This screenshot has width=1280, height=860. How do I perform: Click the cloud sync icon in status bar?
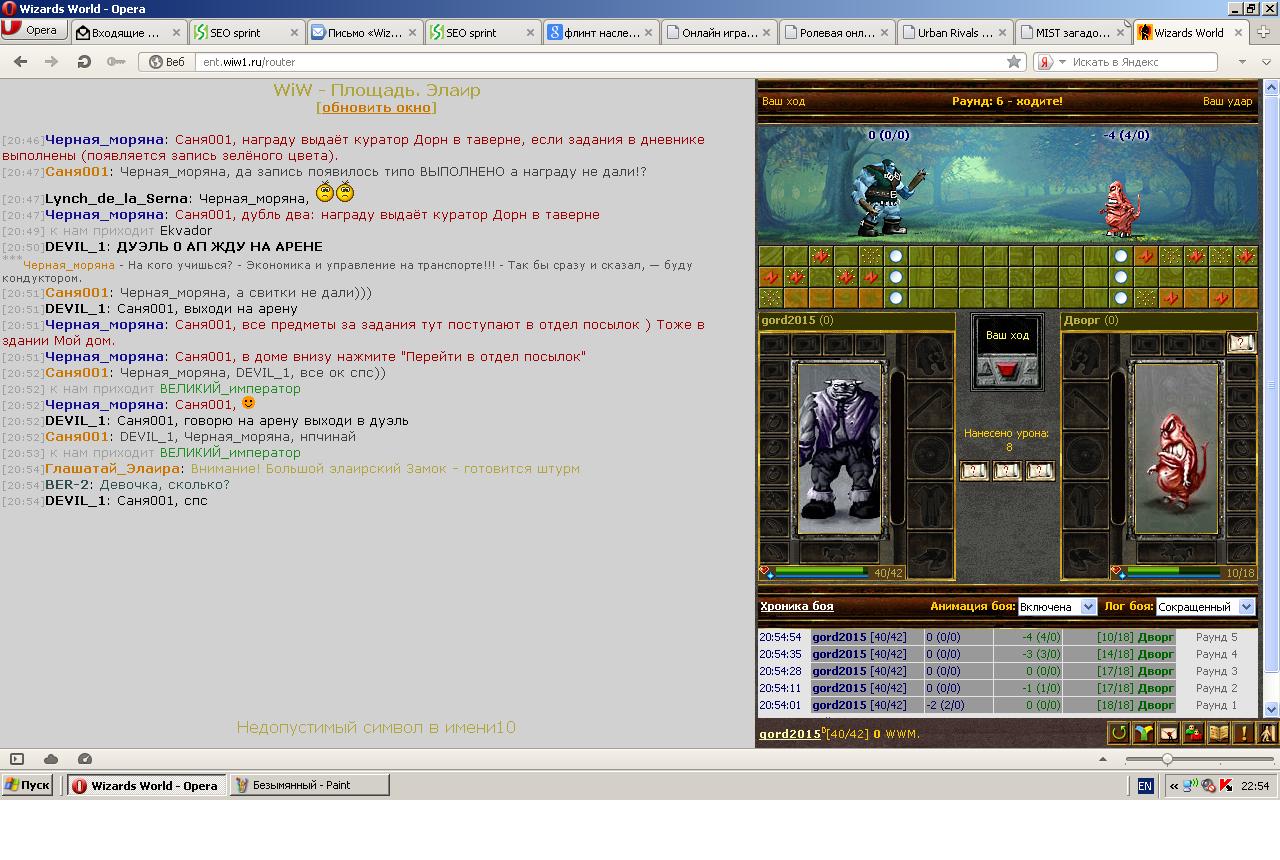(51, 759)
